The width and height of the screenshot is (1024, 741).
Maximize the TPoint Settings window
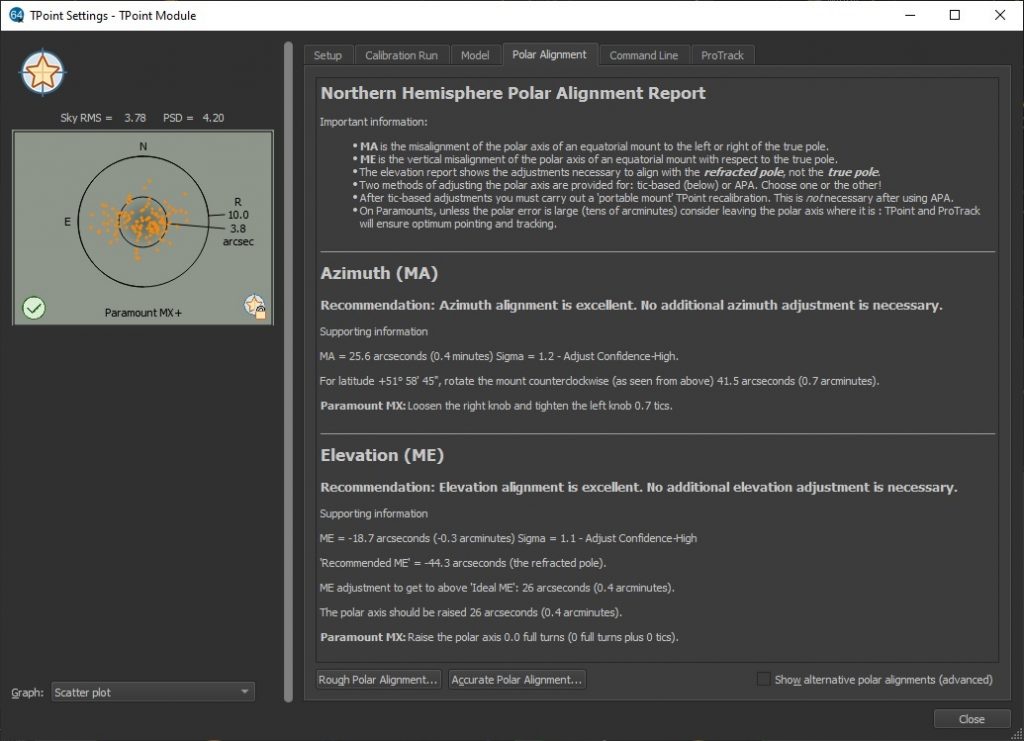coord(955,15)
